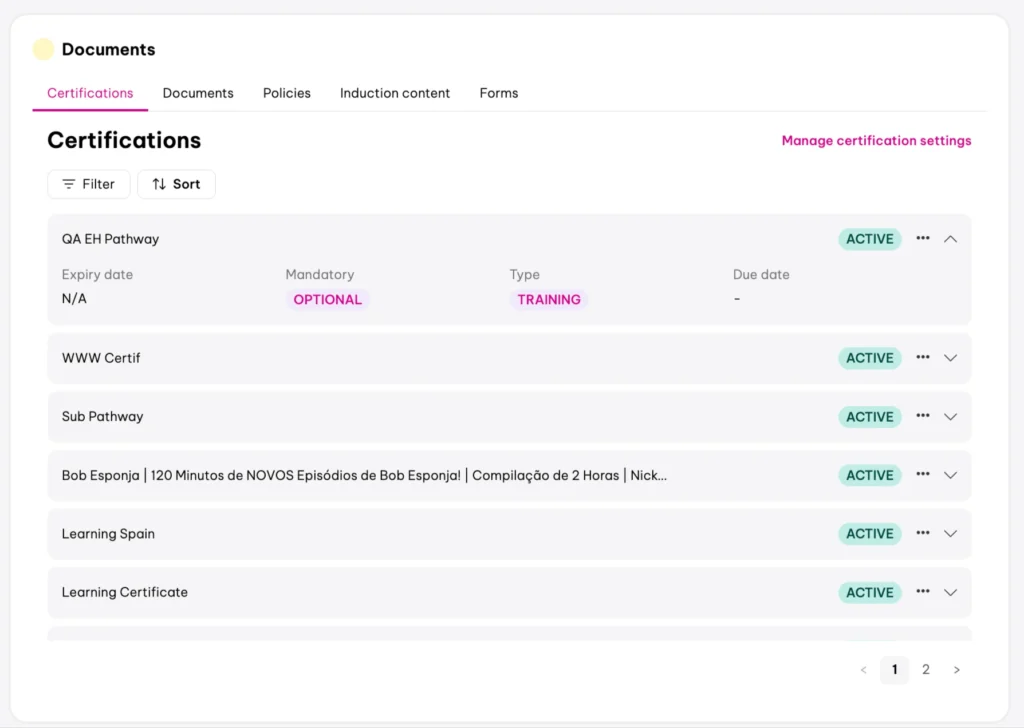1024x728 pixels.
Task: Click the Certifications page heading
Action: pyautogui.click(x=124, y=140)
